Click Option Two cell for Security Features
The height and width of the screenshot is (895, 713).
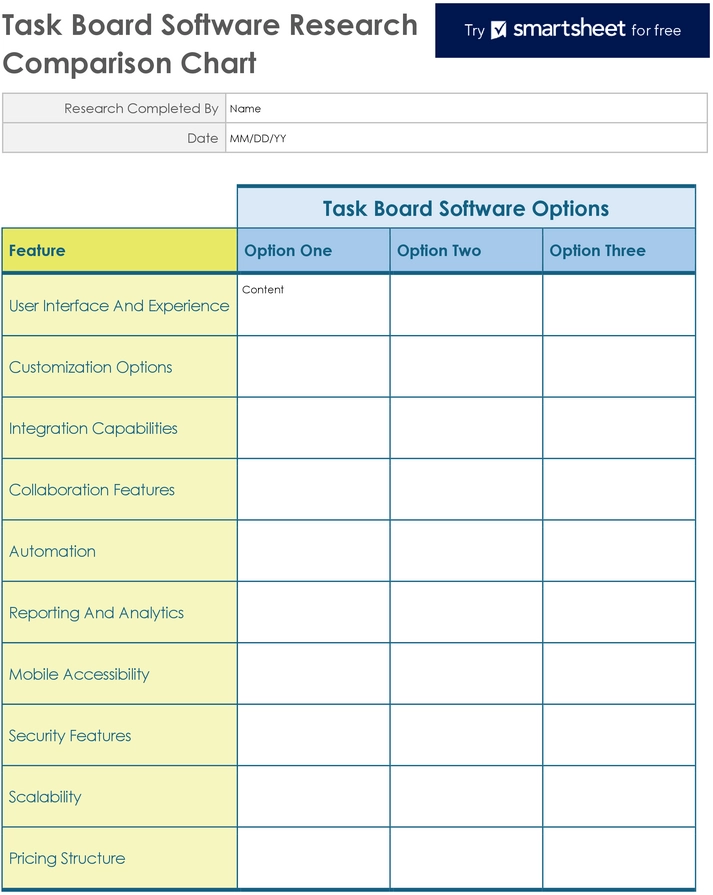point(466,735)
